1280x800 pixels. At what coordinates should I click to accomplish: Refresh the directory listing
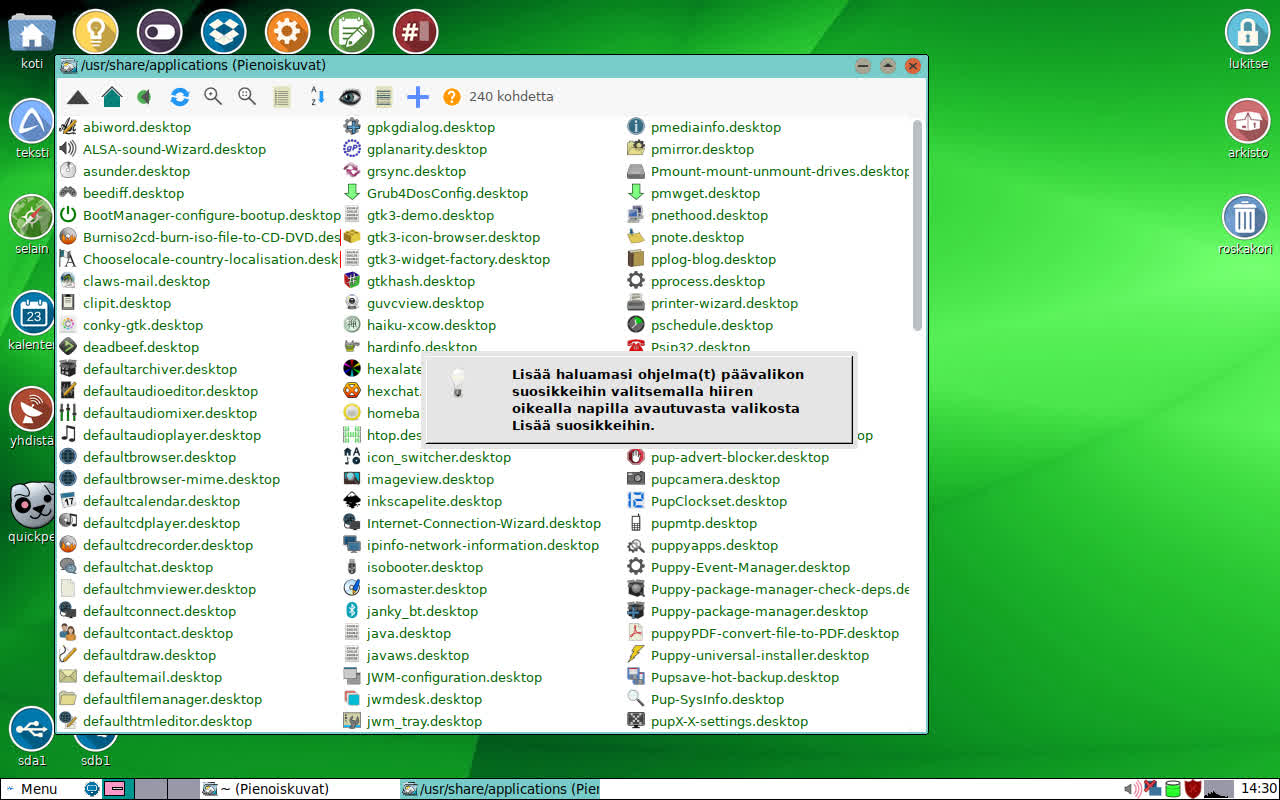(180, 97)
